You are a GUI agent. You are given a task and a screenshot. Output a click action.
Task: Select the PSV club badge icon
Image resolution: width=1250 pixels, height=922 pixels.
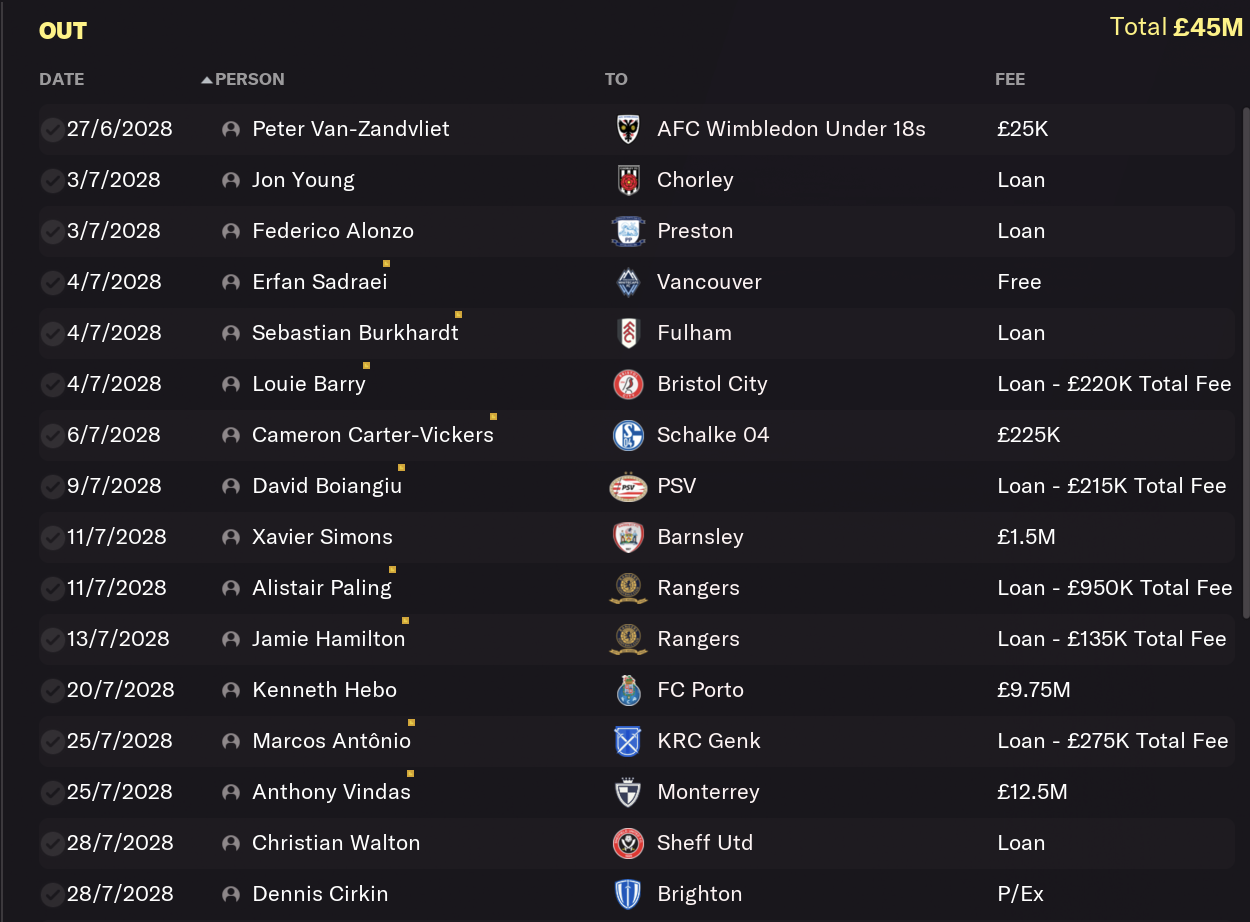(x=628, y=487)
